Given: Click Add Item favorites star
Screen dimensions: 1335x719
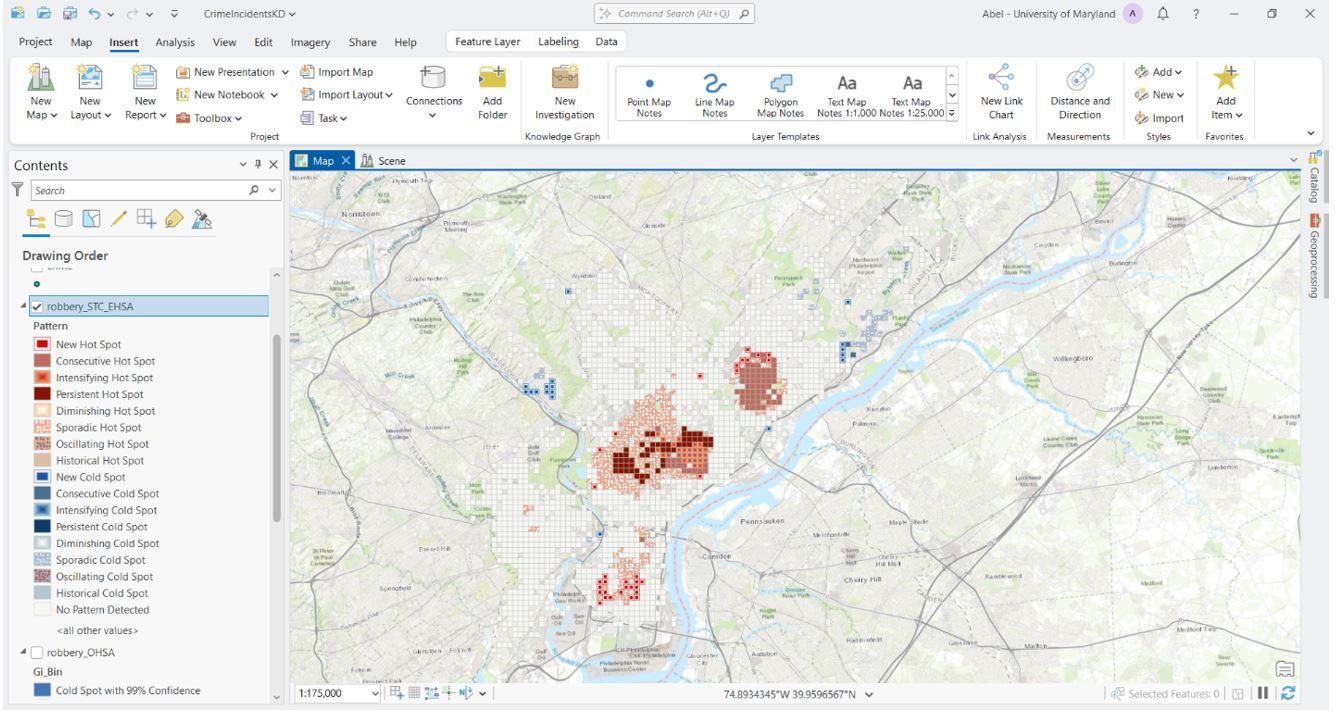Looking at the screenshot, I should [x=1226, y=92].
